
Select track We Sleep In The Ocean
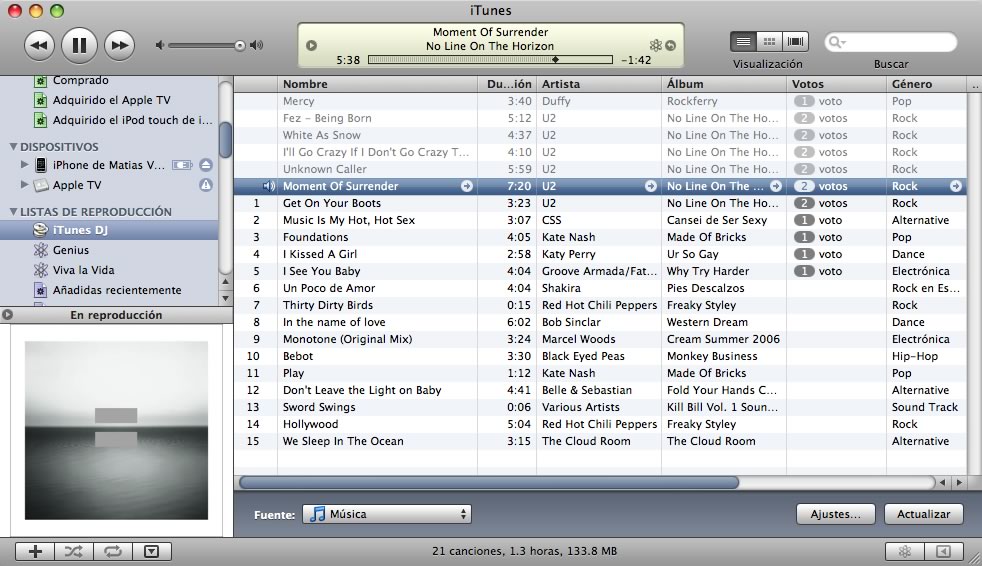600,441
